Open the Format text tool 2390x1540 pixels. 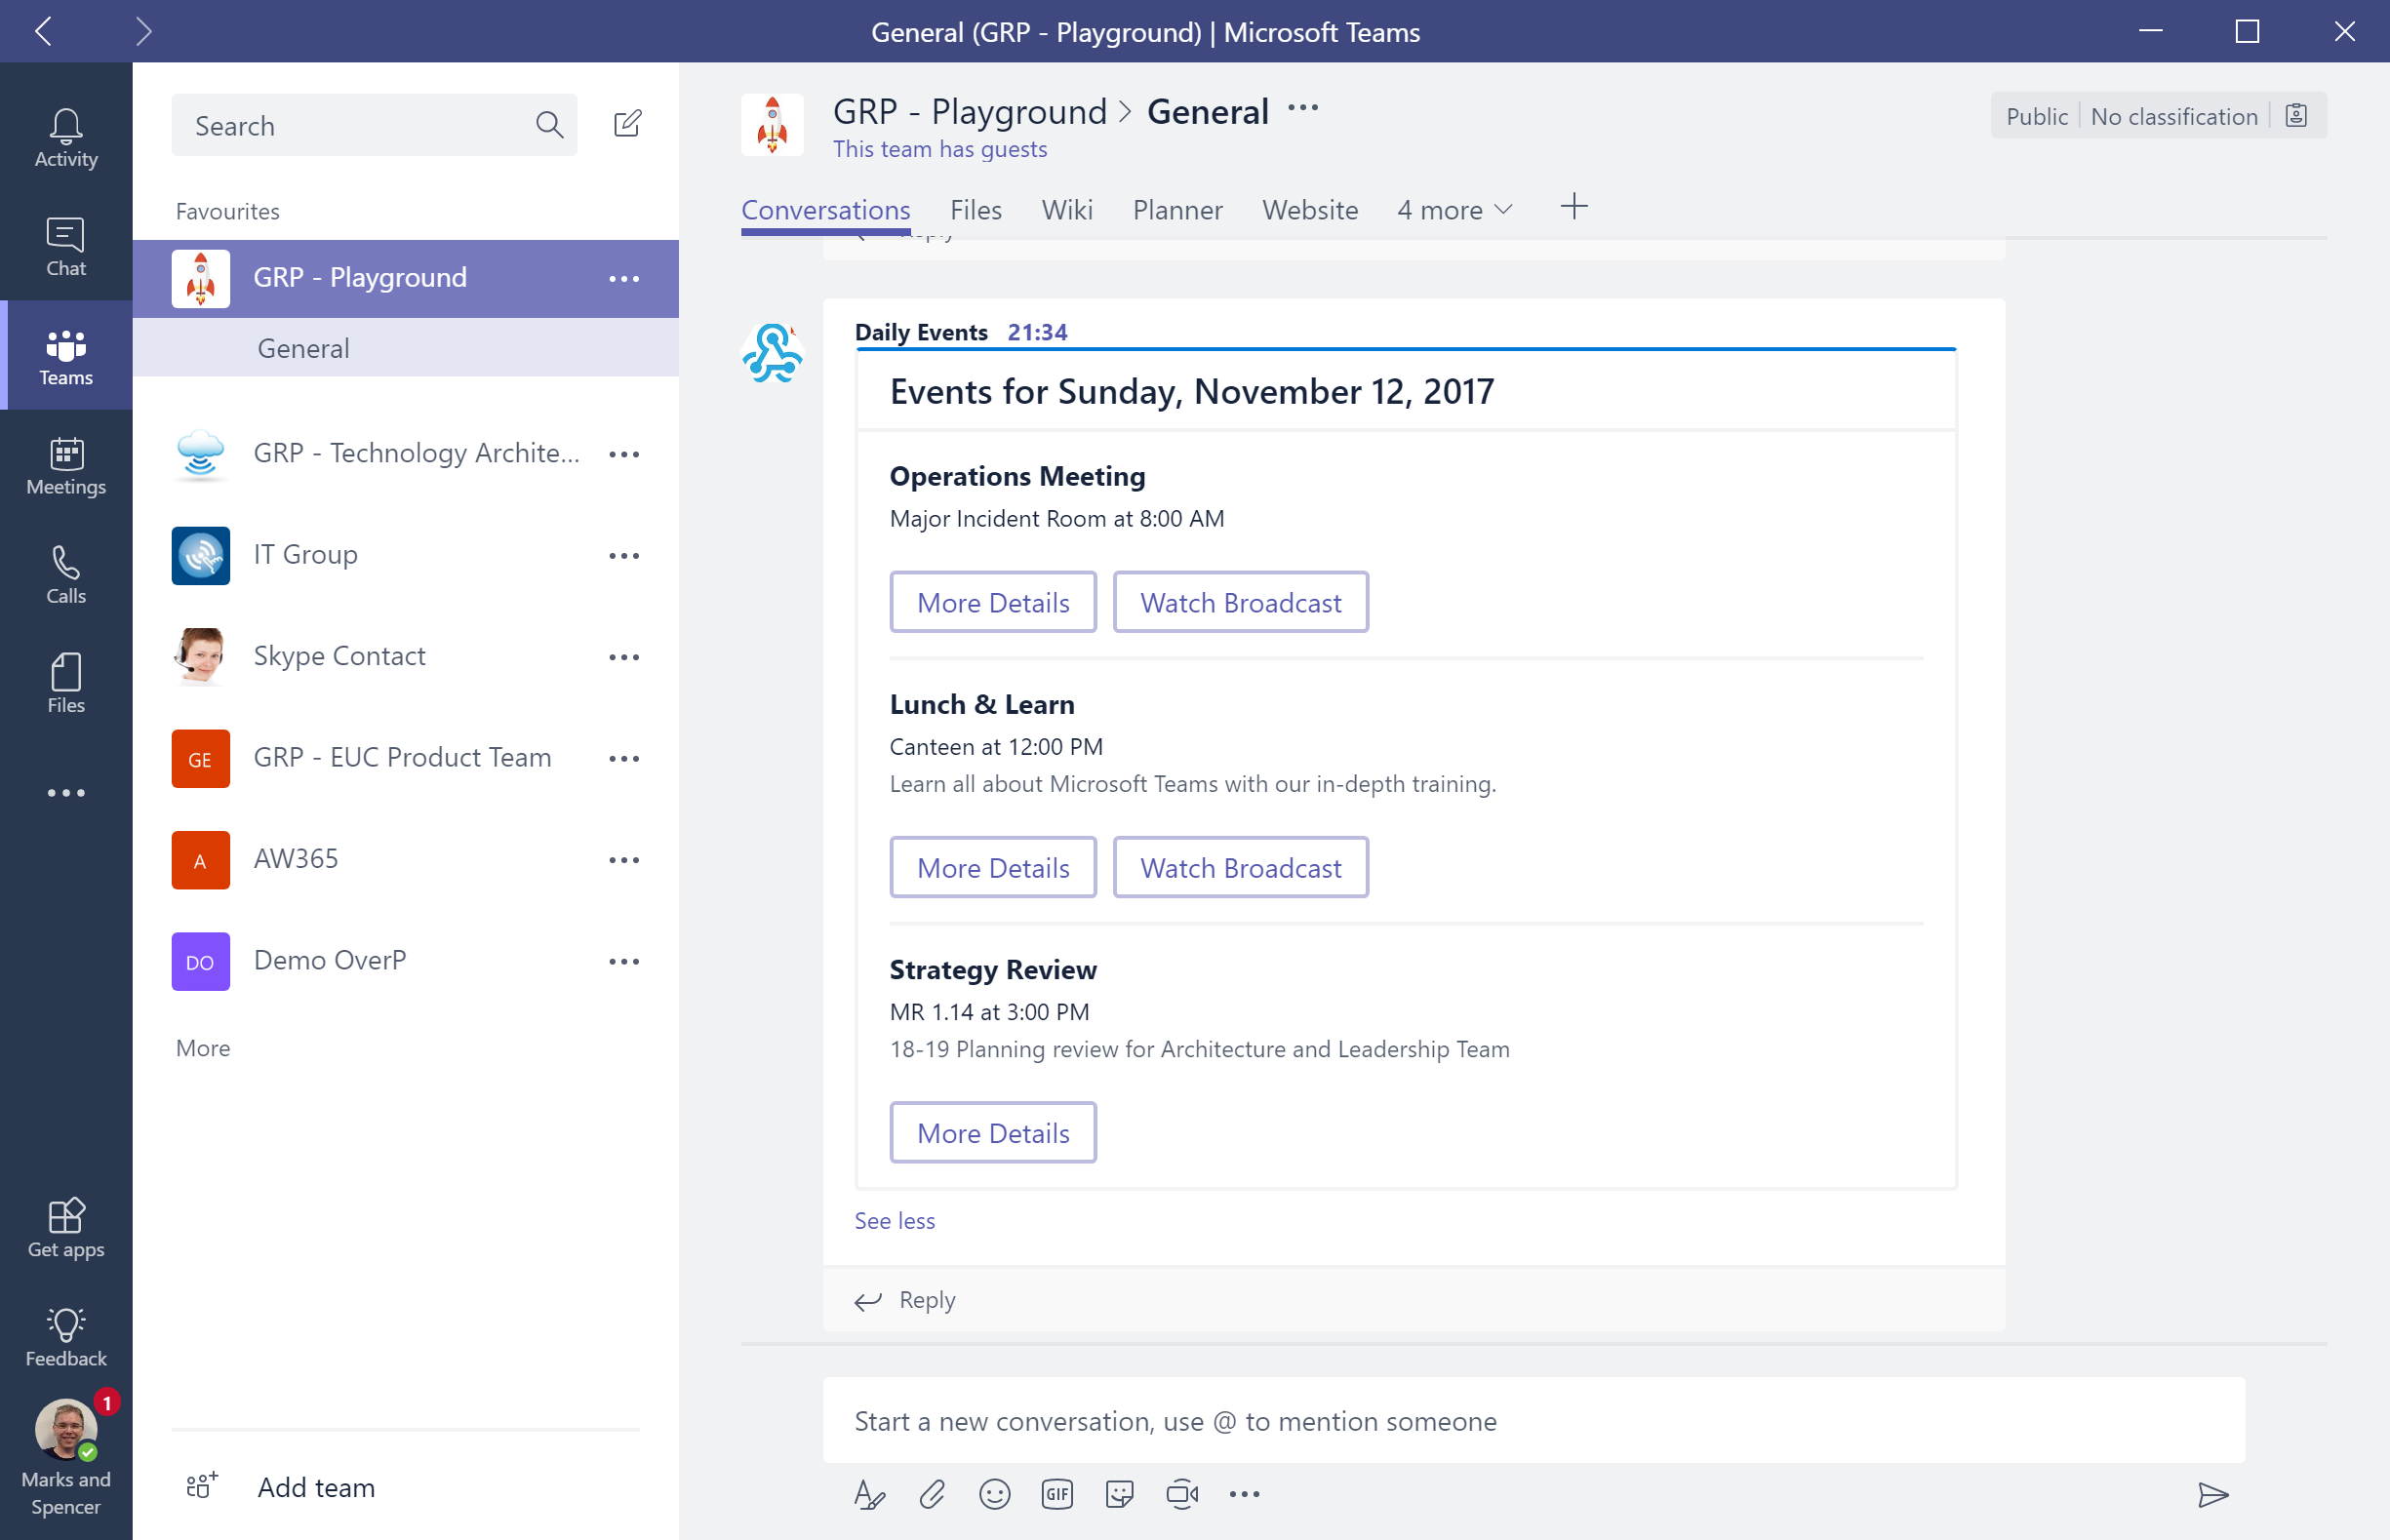(869, 1494)
